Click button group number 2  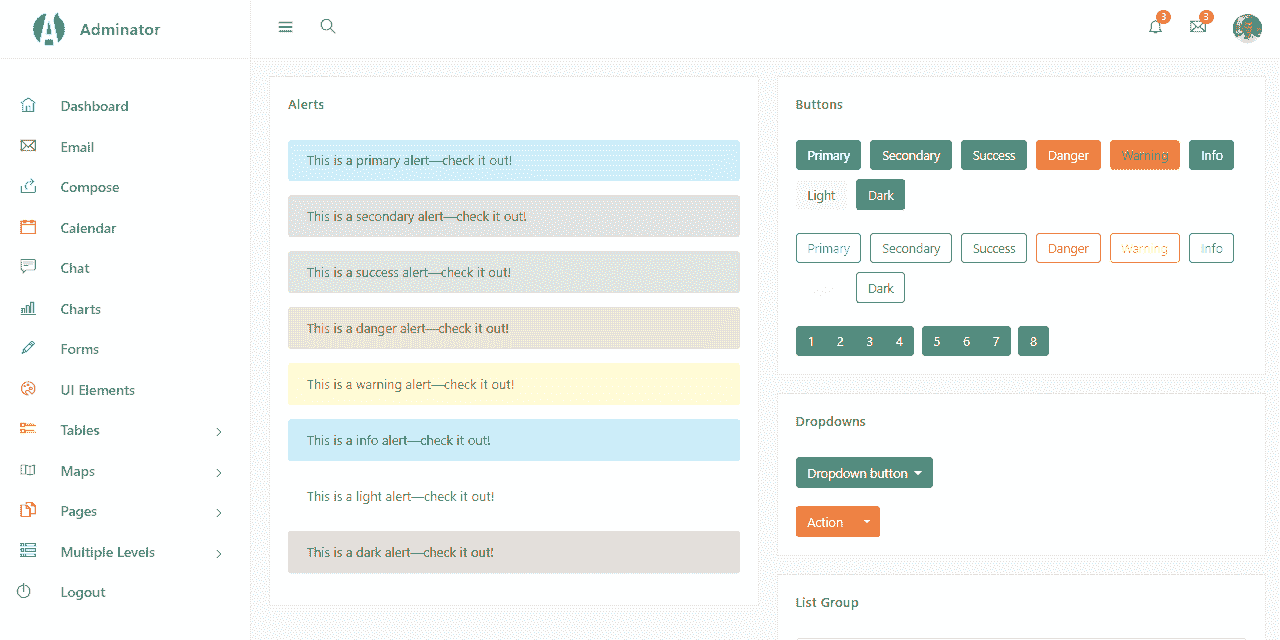pos(840,341)
